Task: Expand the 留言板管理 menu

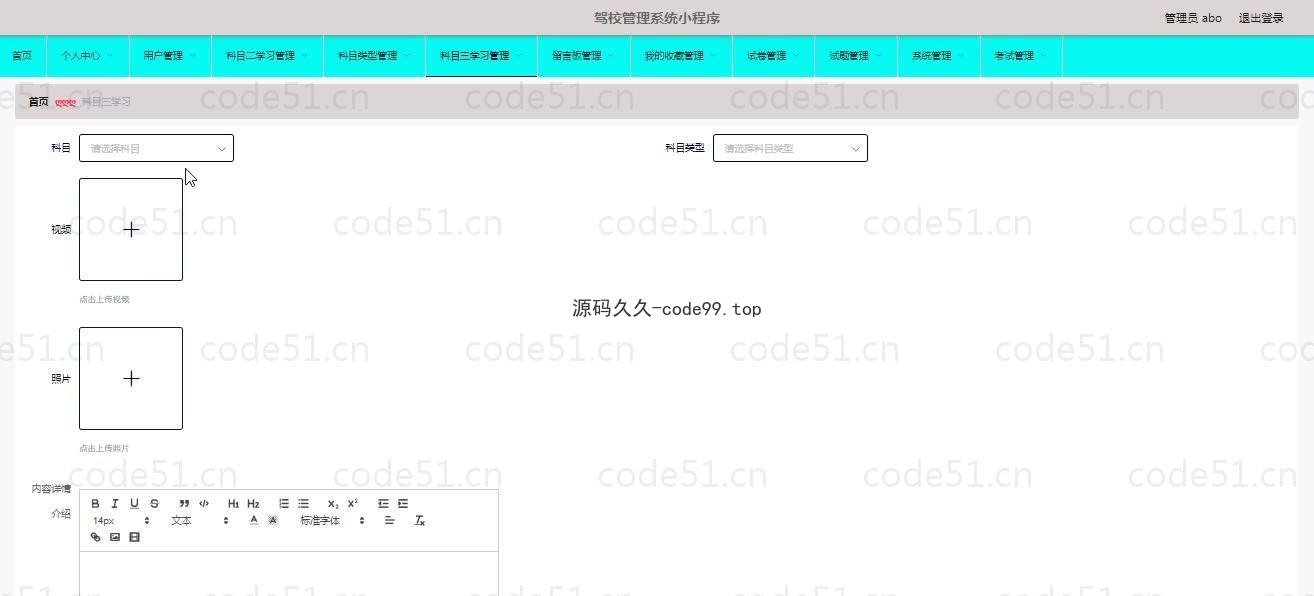Action: coord(584,56)
